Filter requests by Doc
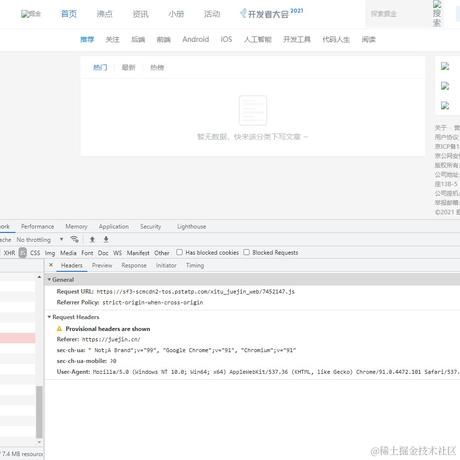This screenshot has height=460, width=460. 103,253
